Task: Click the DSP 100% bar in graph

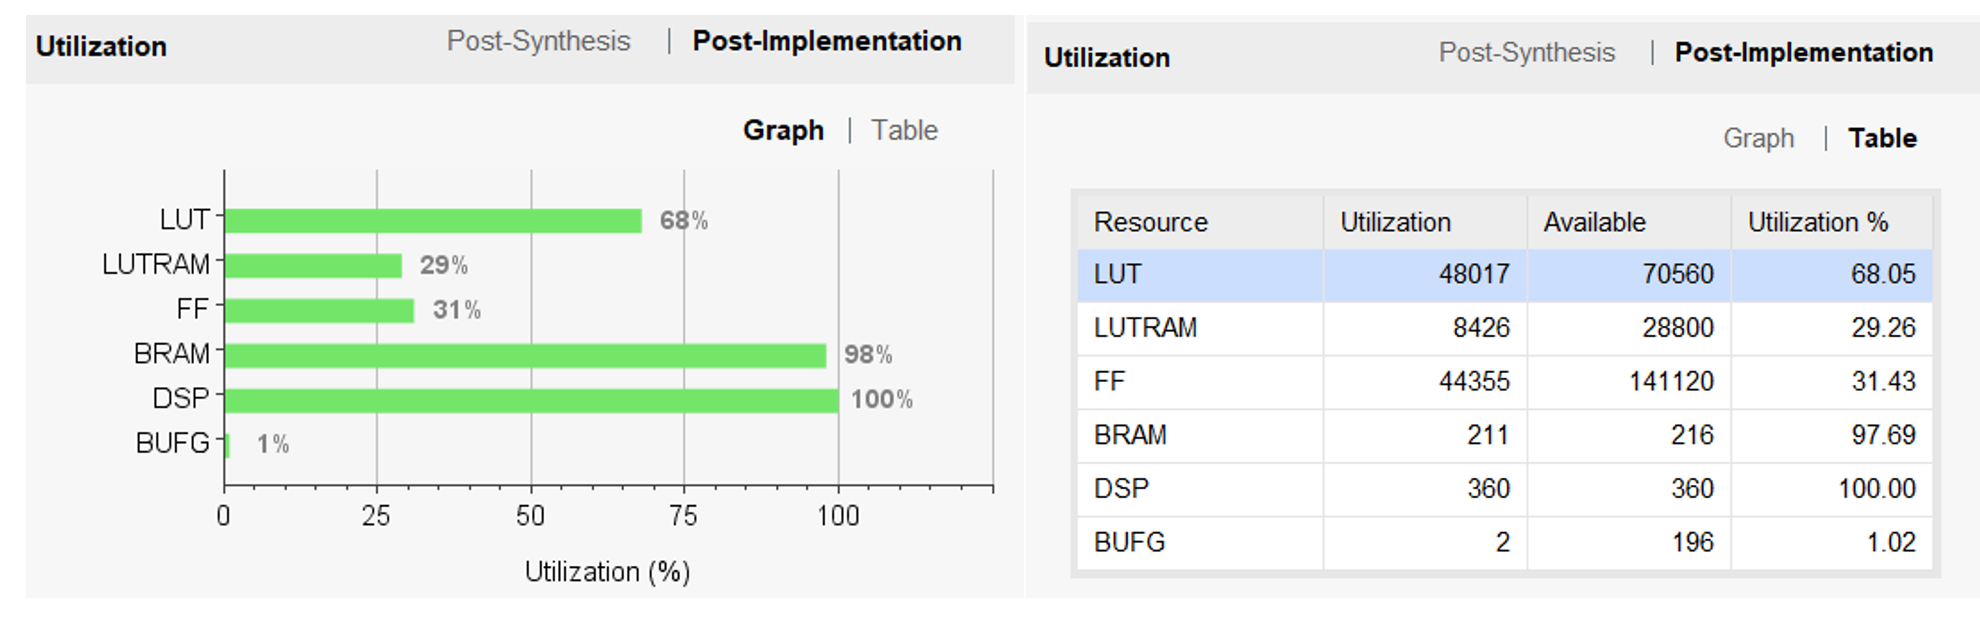Action: click(531, 400)
